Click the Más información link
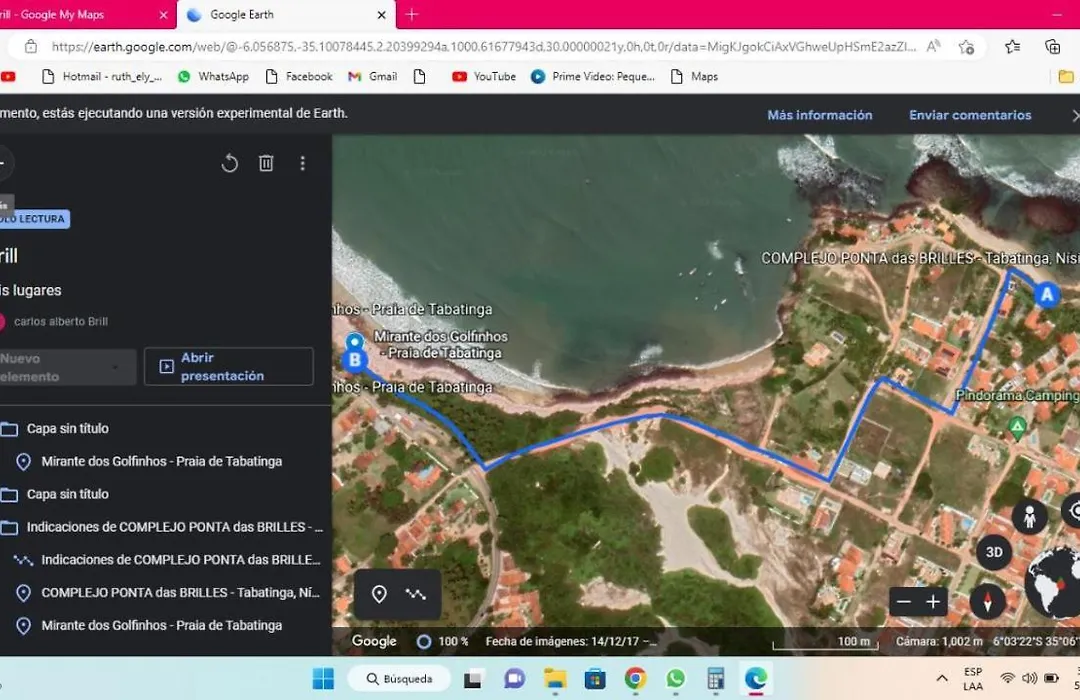Screen dimensions: 1080x700 point(820,115)
